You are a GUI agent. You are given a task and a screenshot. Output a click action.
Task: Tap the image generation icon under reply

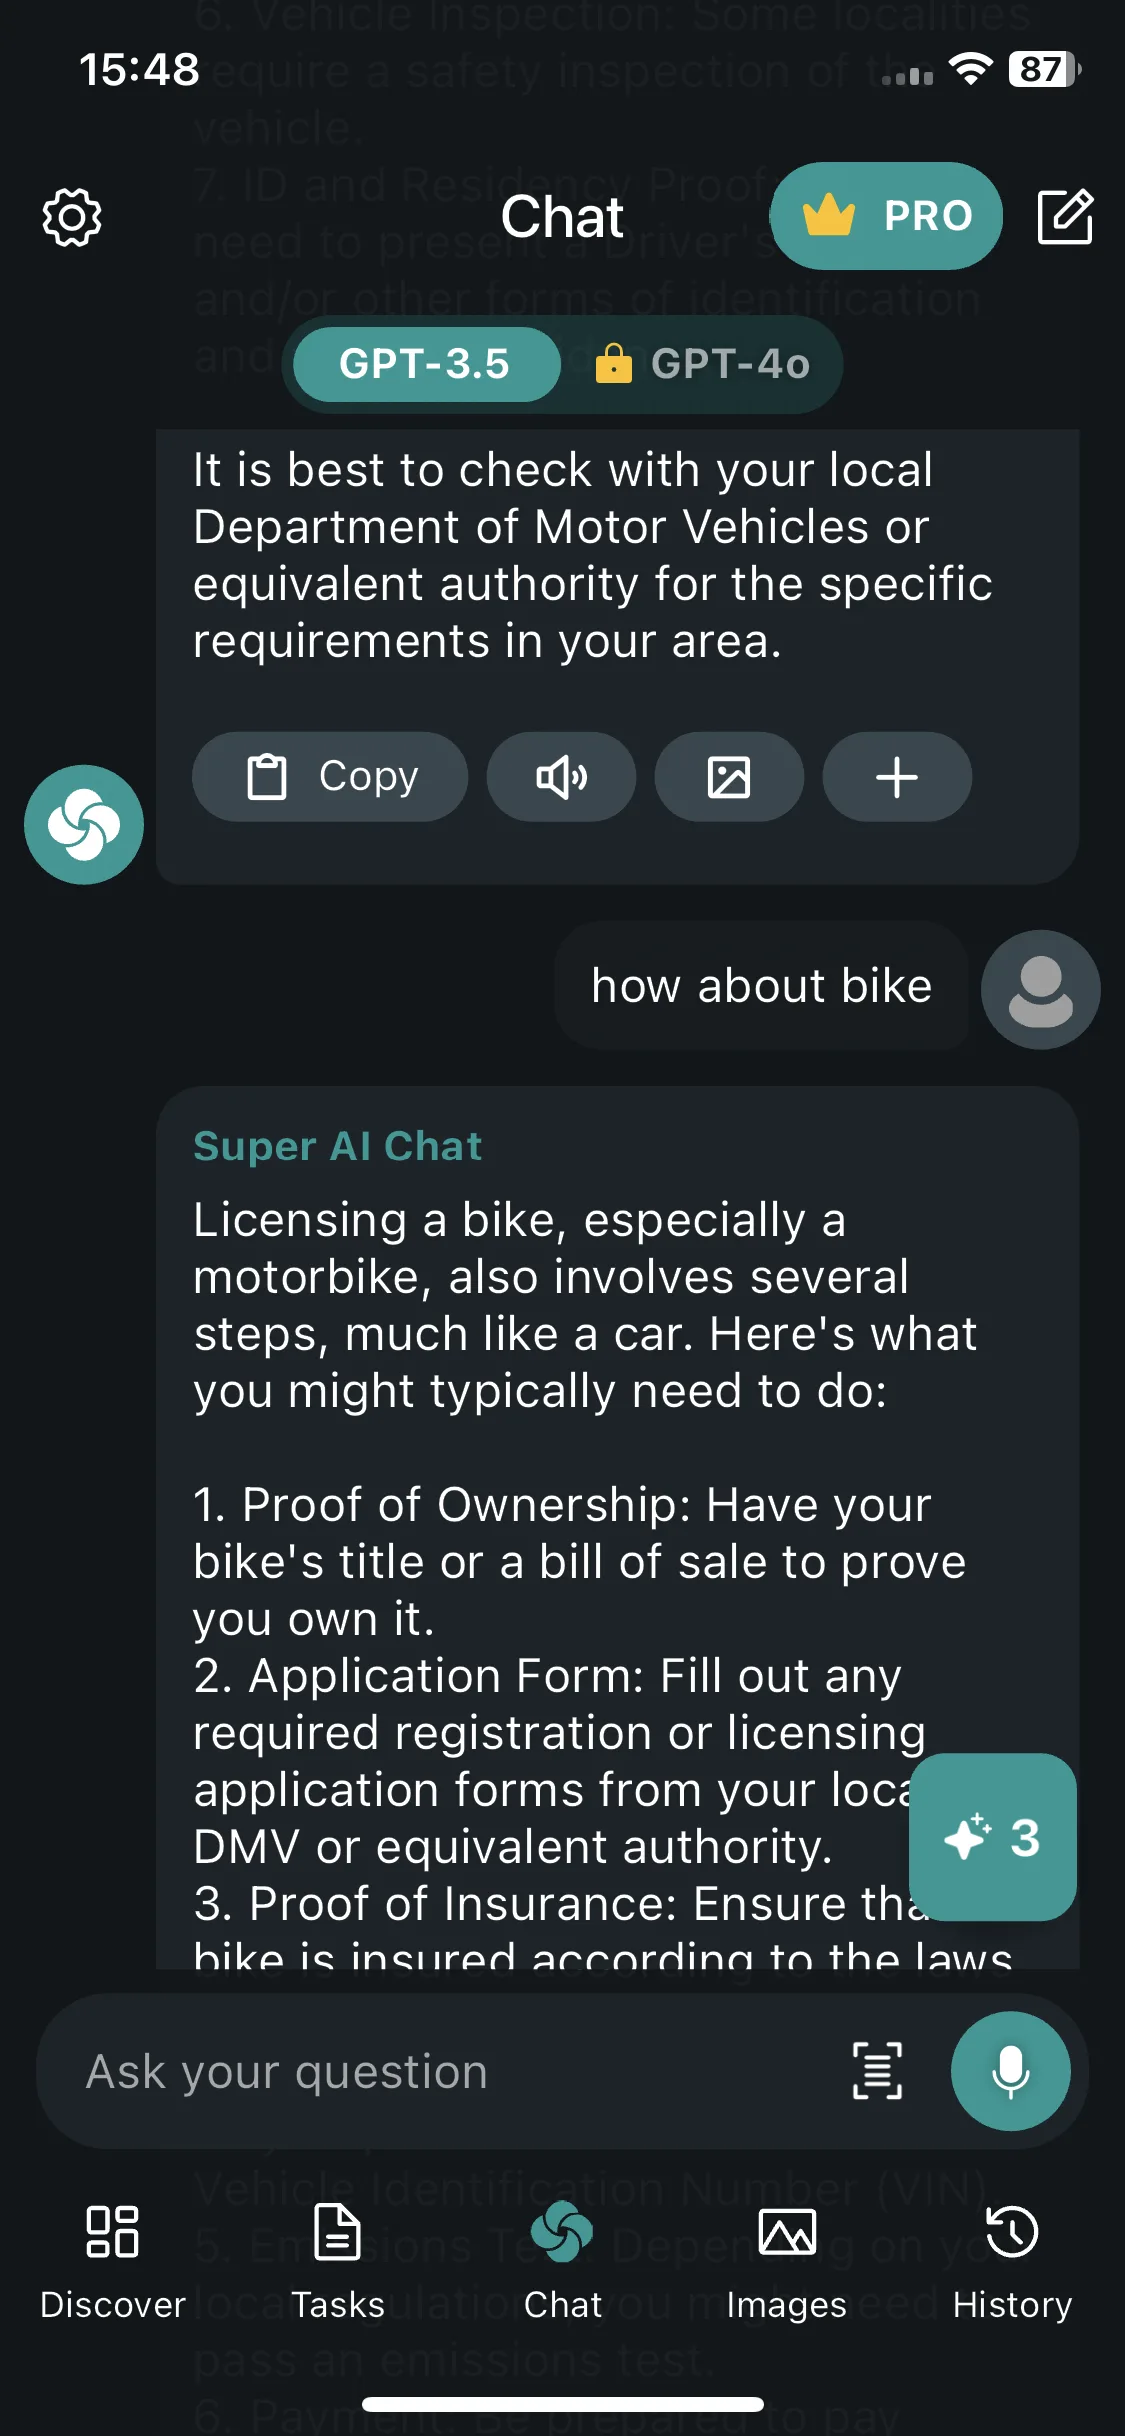(x=729, y=777)
